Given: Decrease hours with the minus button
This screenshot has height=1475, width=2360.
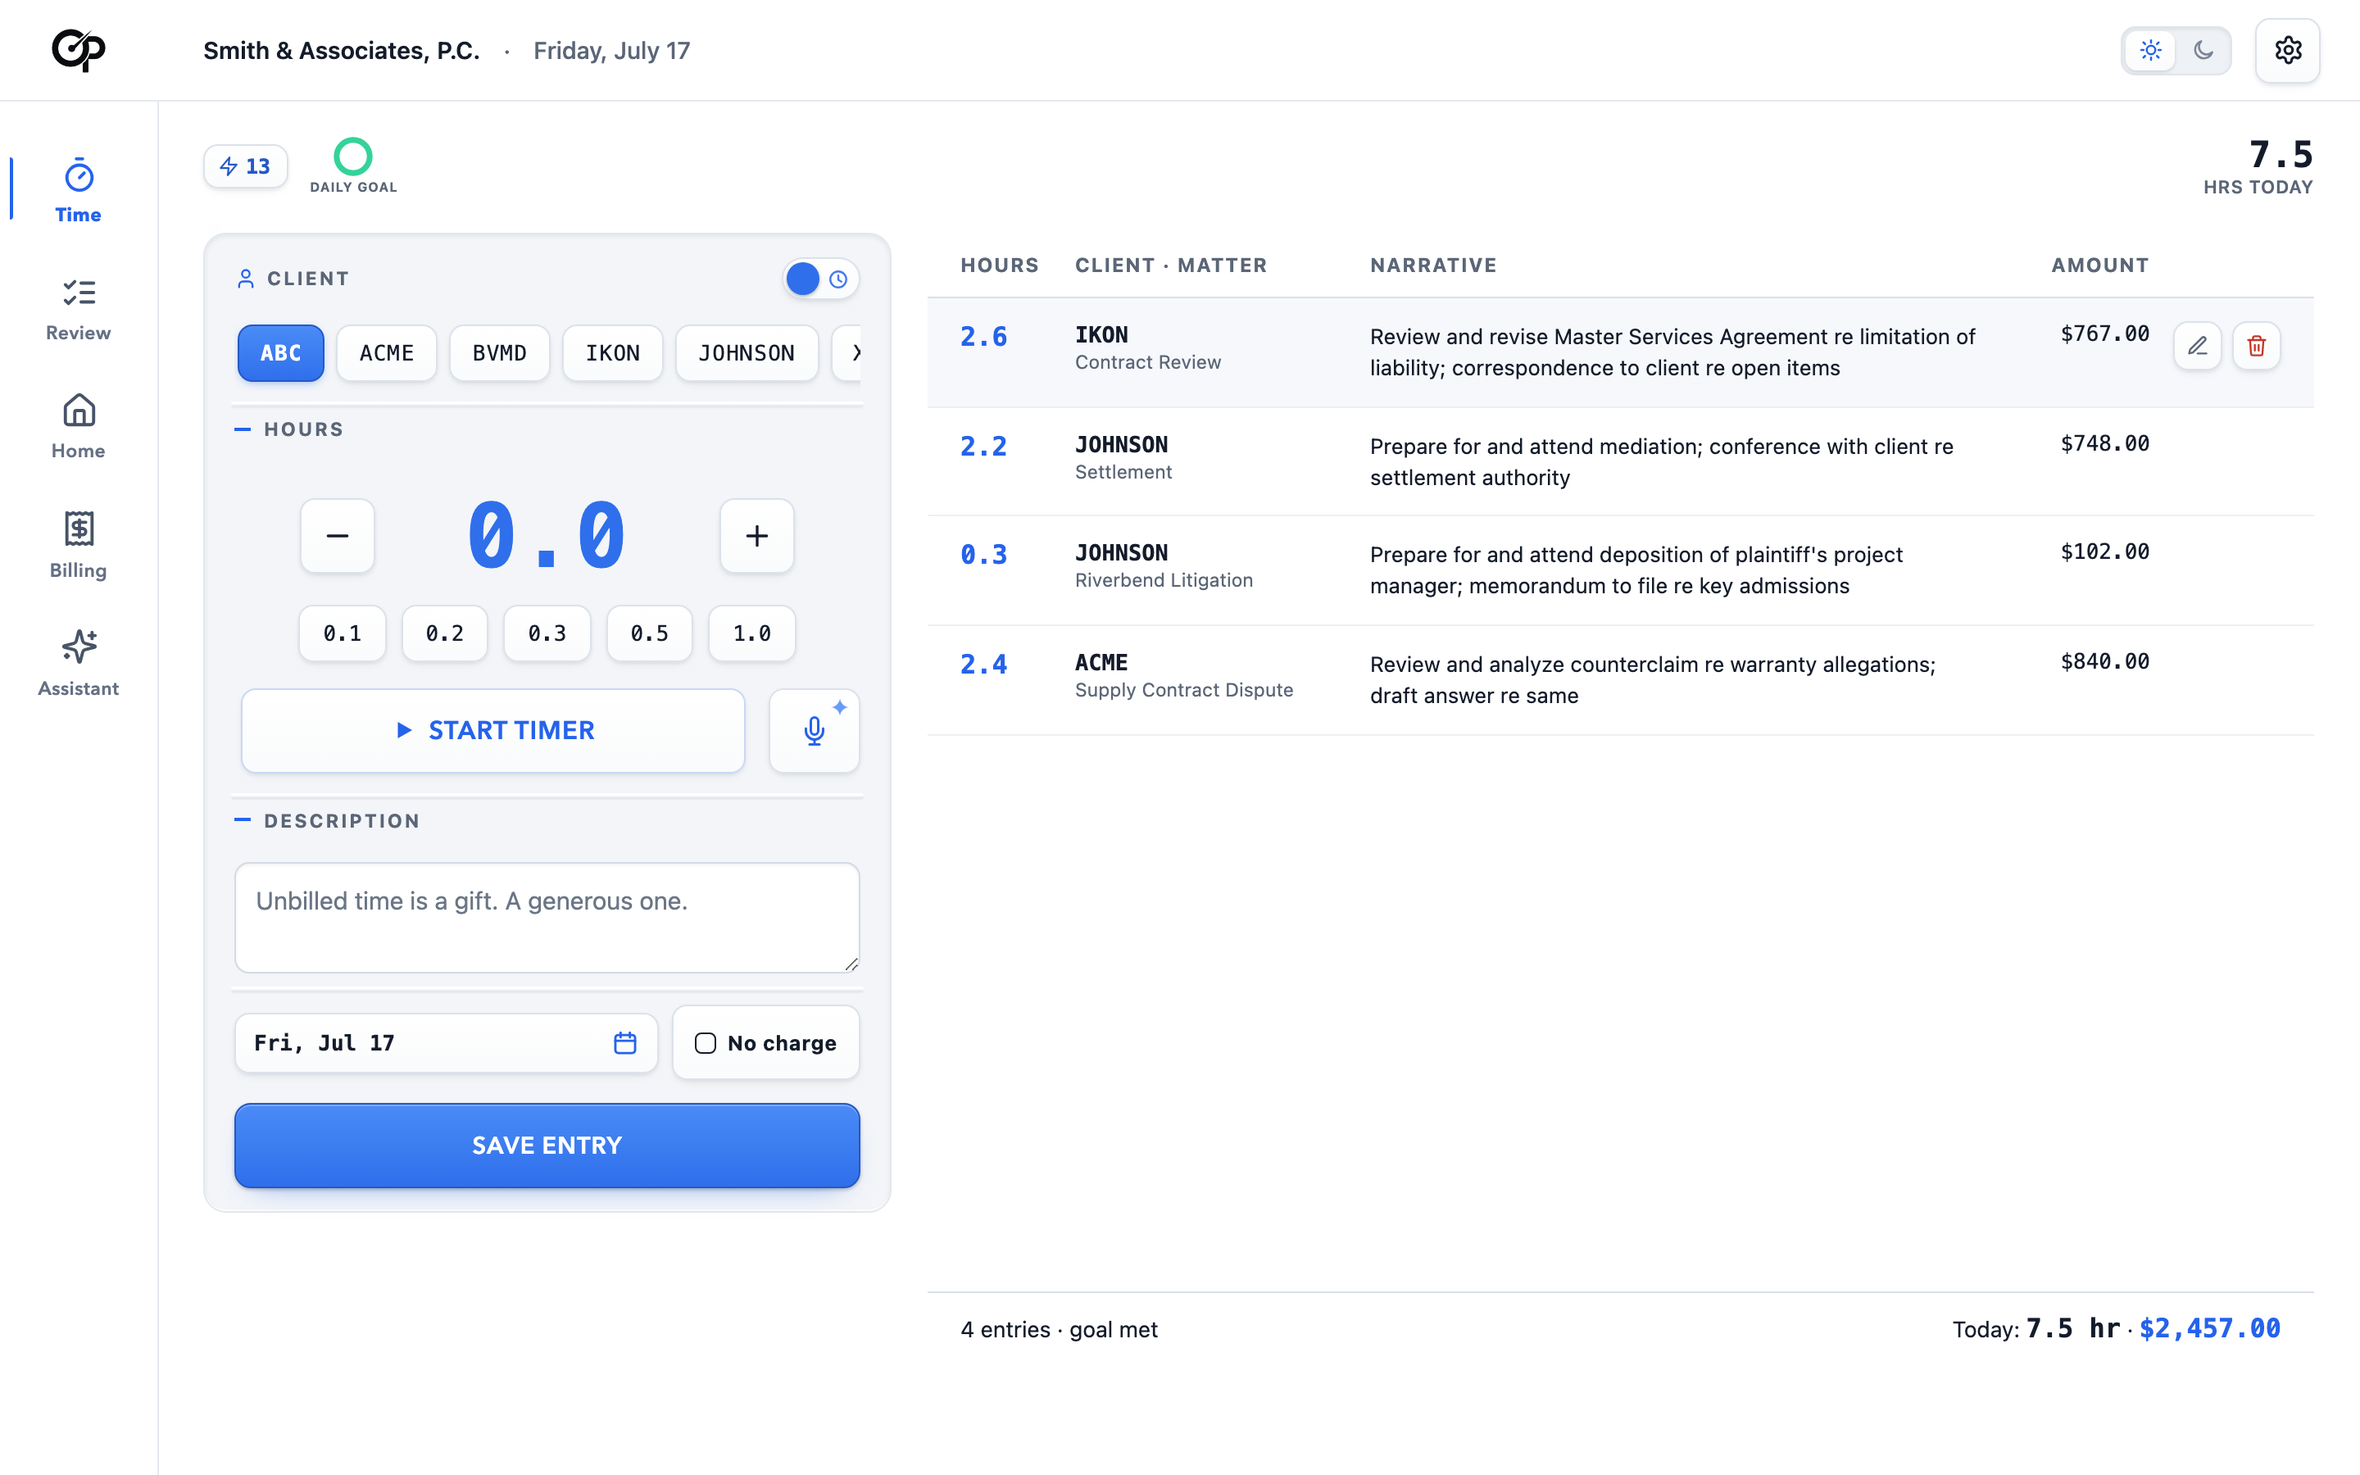Looking at the screenshot, I should pyautogui.click(x=337, y=536).
